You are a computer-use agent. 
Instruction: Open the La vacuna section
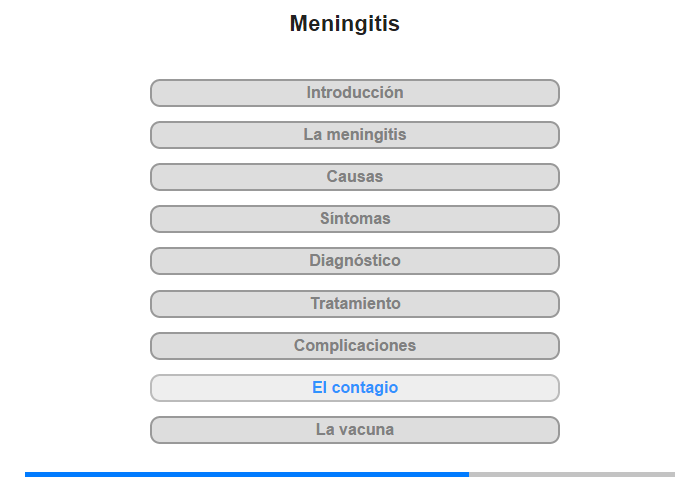click(x=354, y=430)
